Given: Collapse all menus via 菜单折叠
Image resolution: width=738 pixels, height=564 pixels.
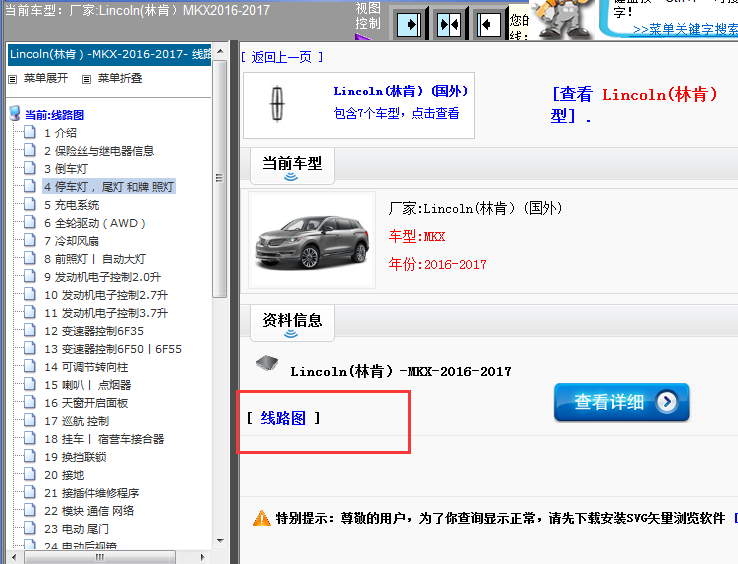Looking at the screenshot, I should pyautogui.click(x=120, y=78).
